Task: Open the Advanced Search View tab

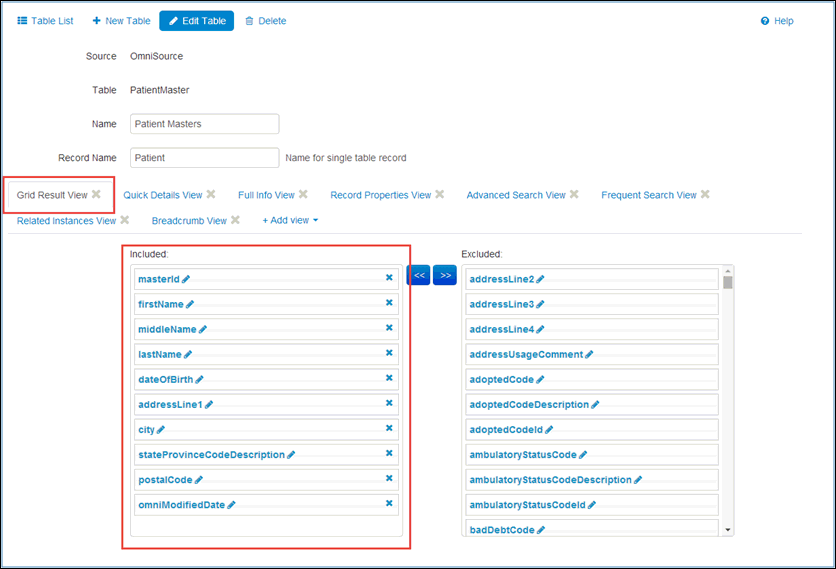Action: (516, 195)
